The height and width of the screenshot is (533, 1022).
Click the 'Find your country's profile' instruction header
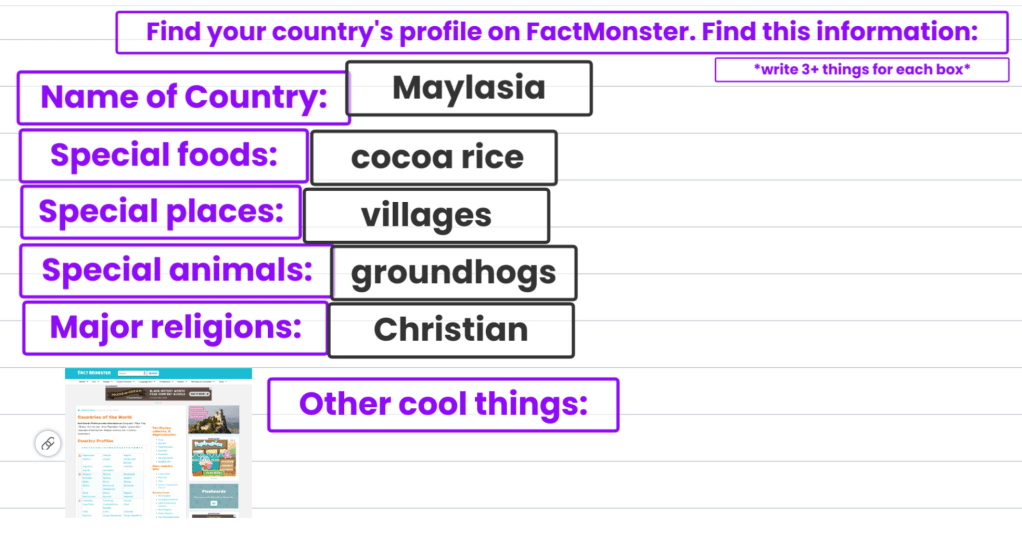pyautogui.click(x=561, y=32)
